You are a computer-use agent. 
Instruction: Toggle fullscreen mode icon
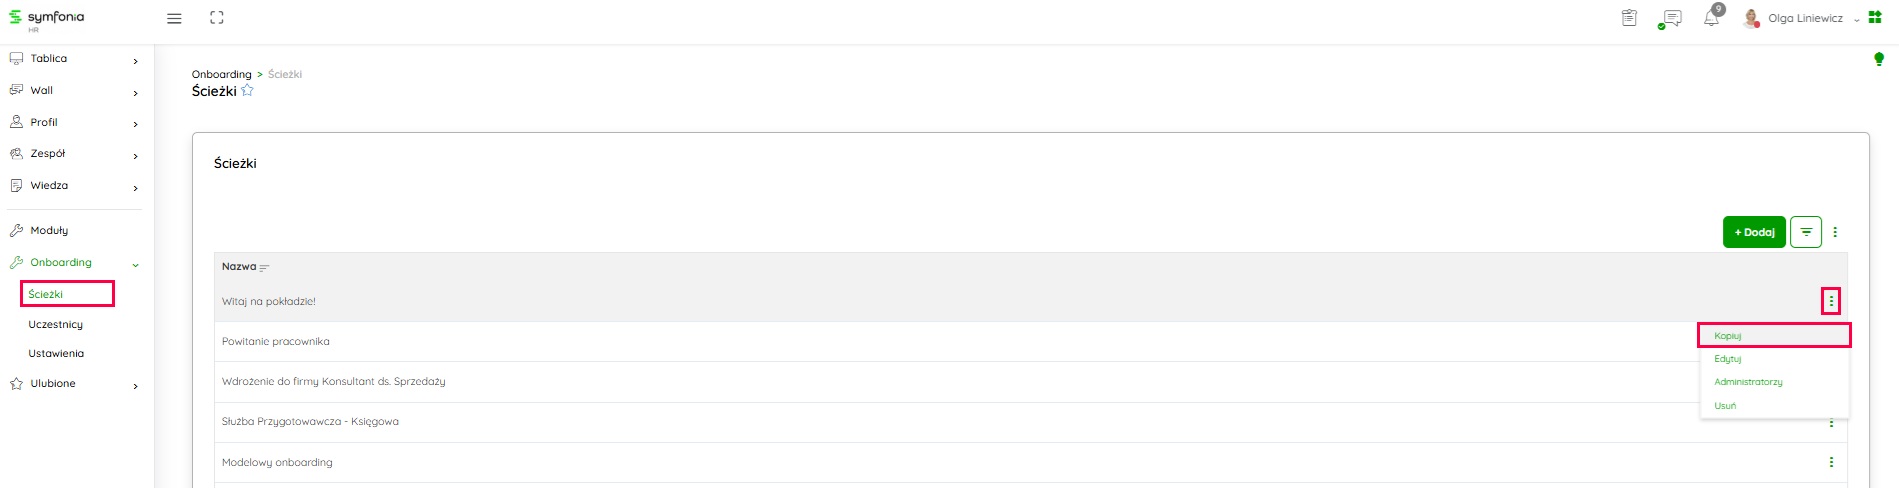pos(217,18)
